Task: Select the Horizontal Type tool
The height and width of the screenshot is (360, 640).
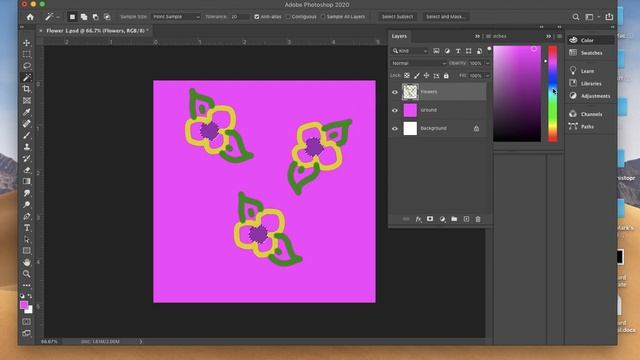Action: pos(27,228)
